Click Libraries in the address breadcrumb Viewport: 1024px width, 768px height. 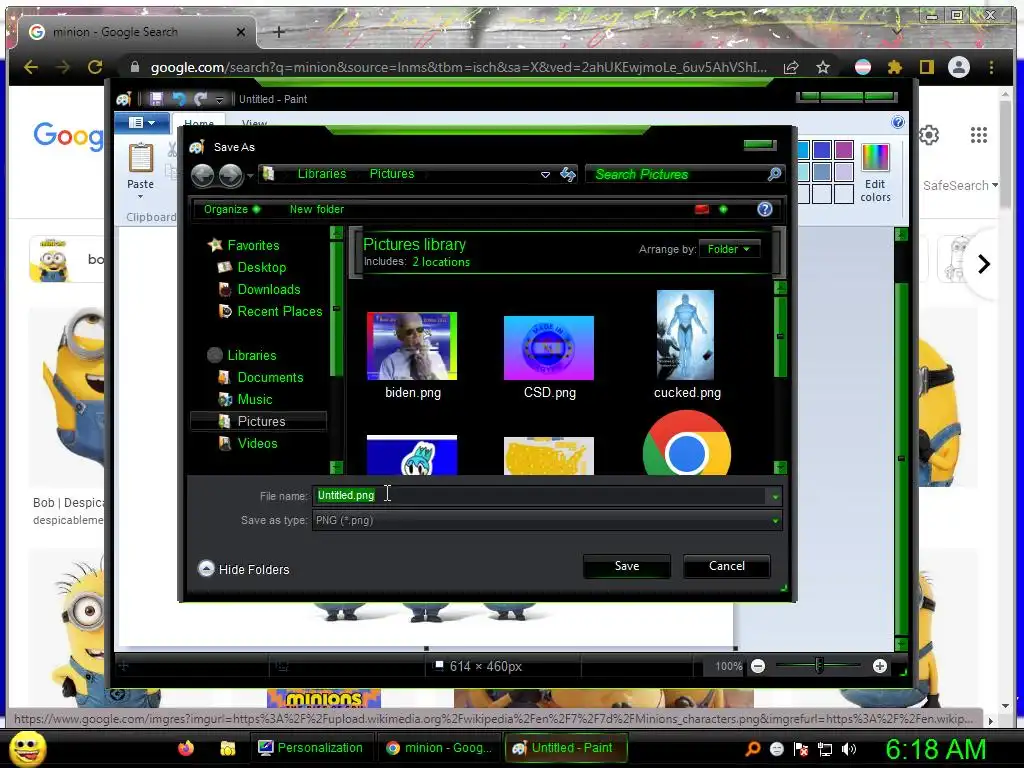(x=322, y=174)
